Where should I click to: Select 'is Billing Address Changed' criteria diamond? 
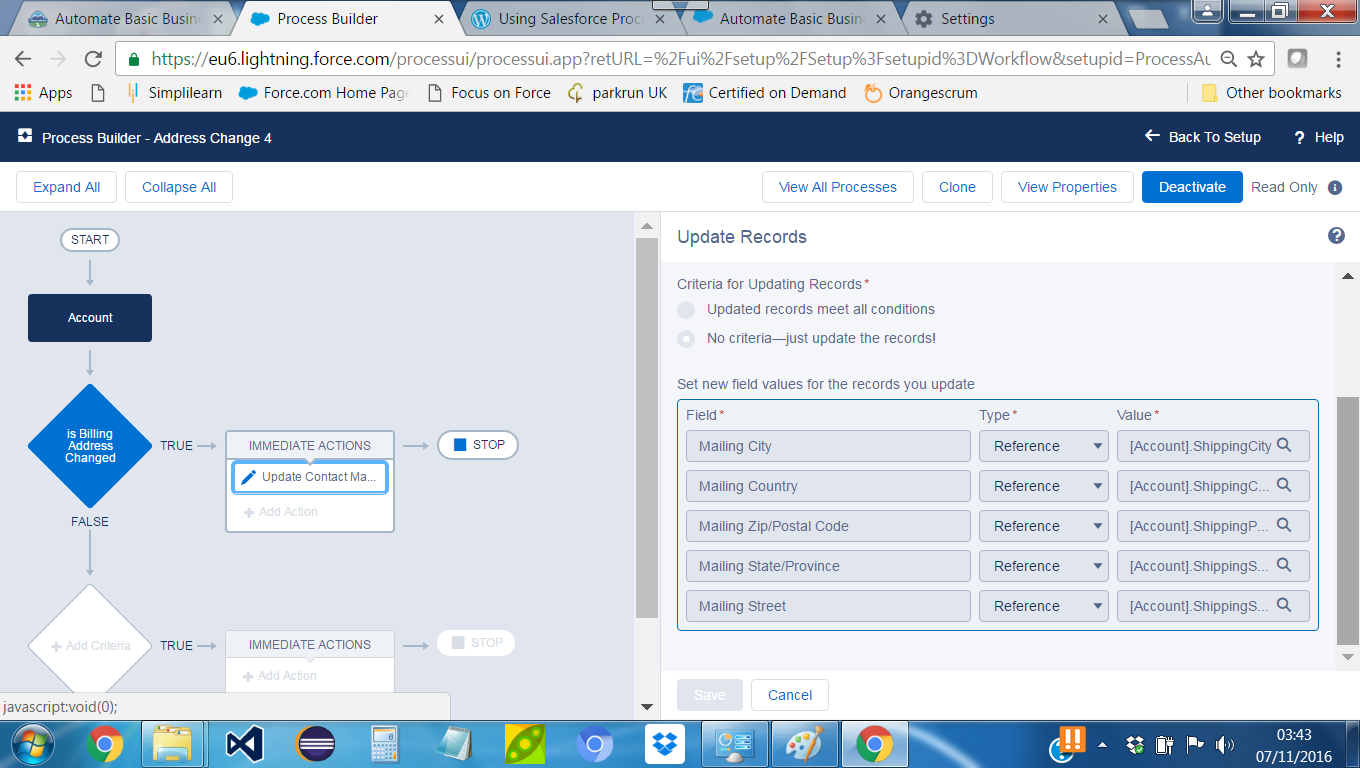tap(90, 446)
